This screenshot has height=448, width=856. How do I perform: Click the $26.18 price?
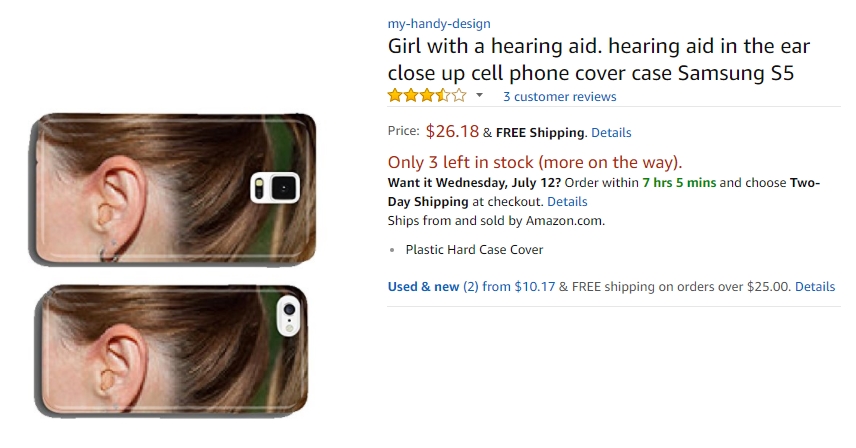tap(452, 131)
